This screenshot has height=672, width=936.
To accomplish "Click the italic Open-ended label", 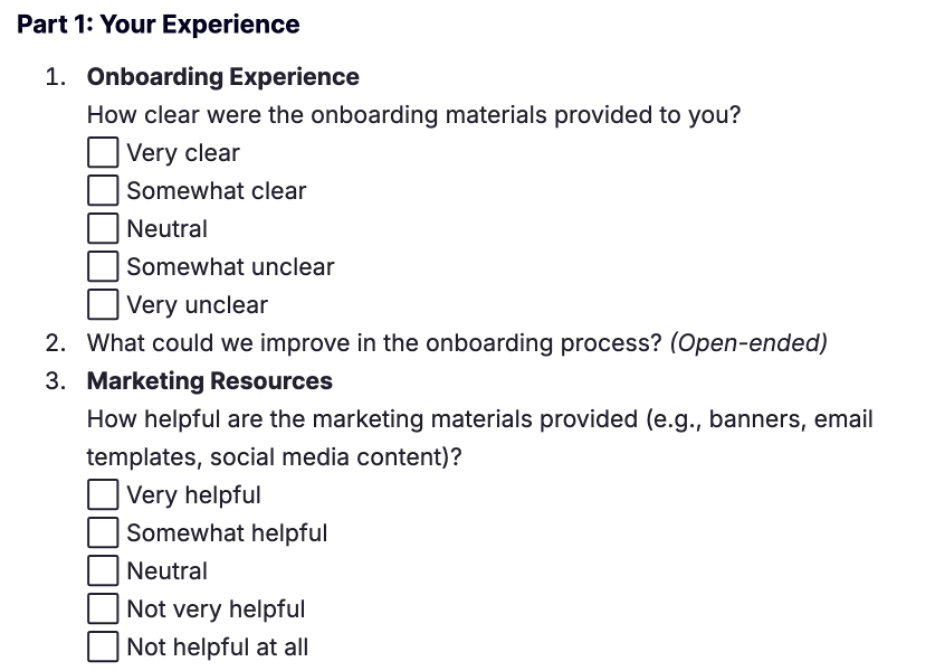I will [x=749, y=343].
